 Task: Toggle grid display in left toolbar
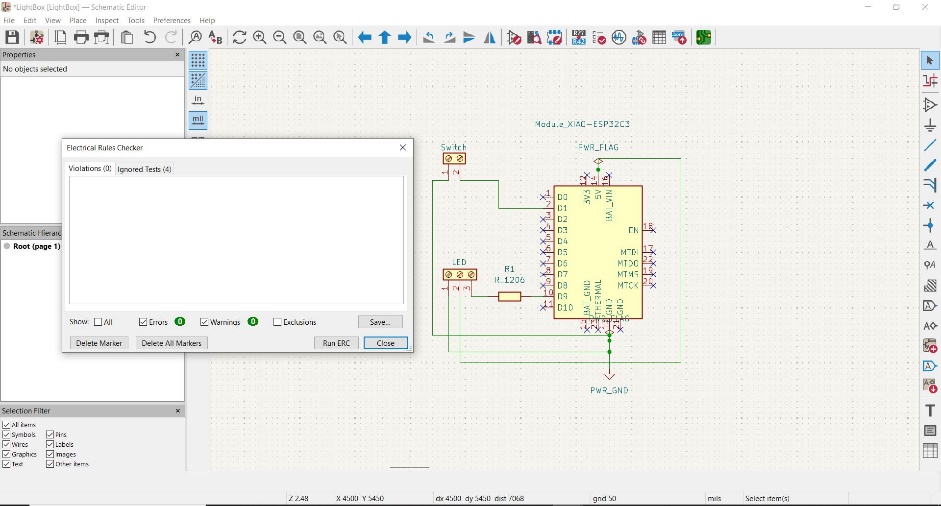click(198, 60)
